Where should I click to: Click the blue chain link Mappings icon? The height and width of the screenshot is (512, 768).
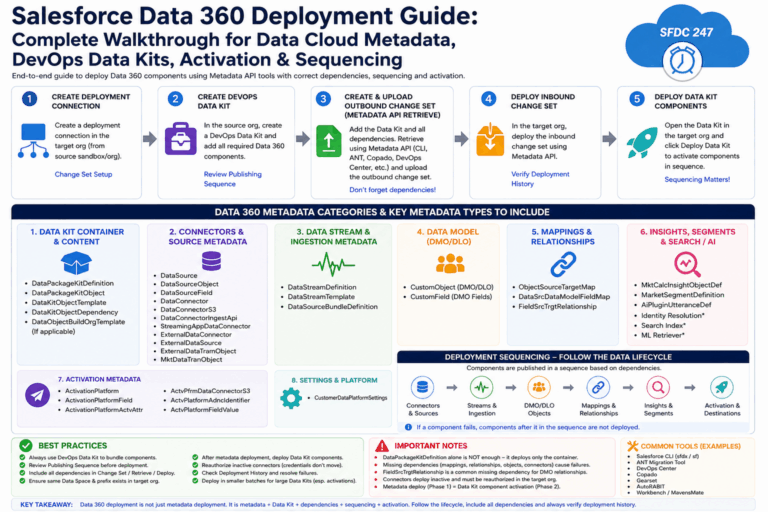coord(563,264)
